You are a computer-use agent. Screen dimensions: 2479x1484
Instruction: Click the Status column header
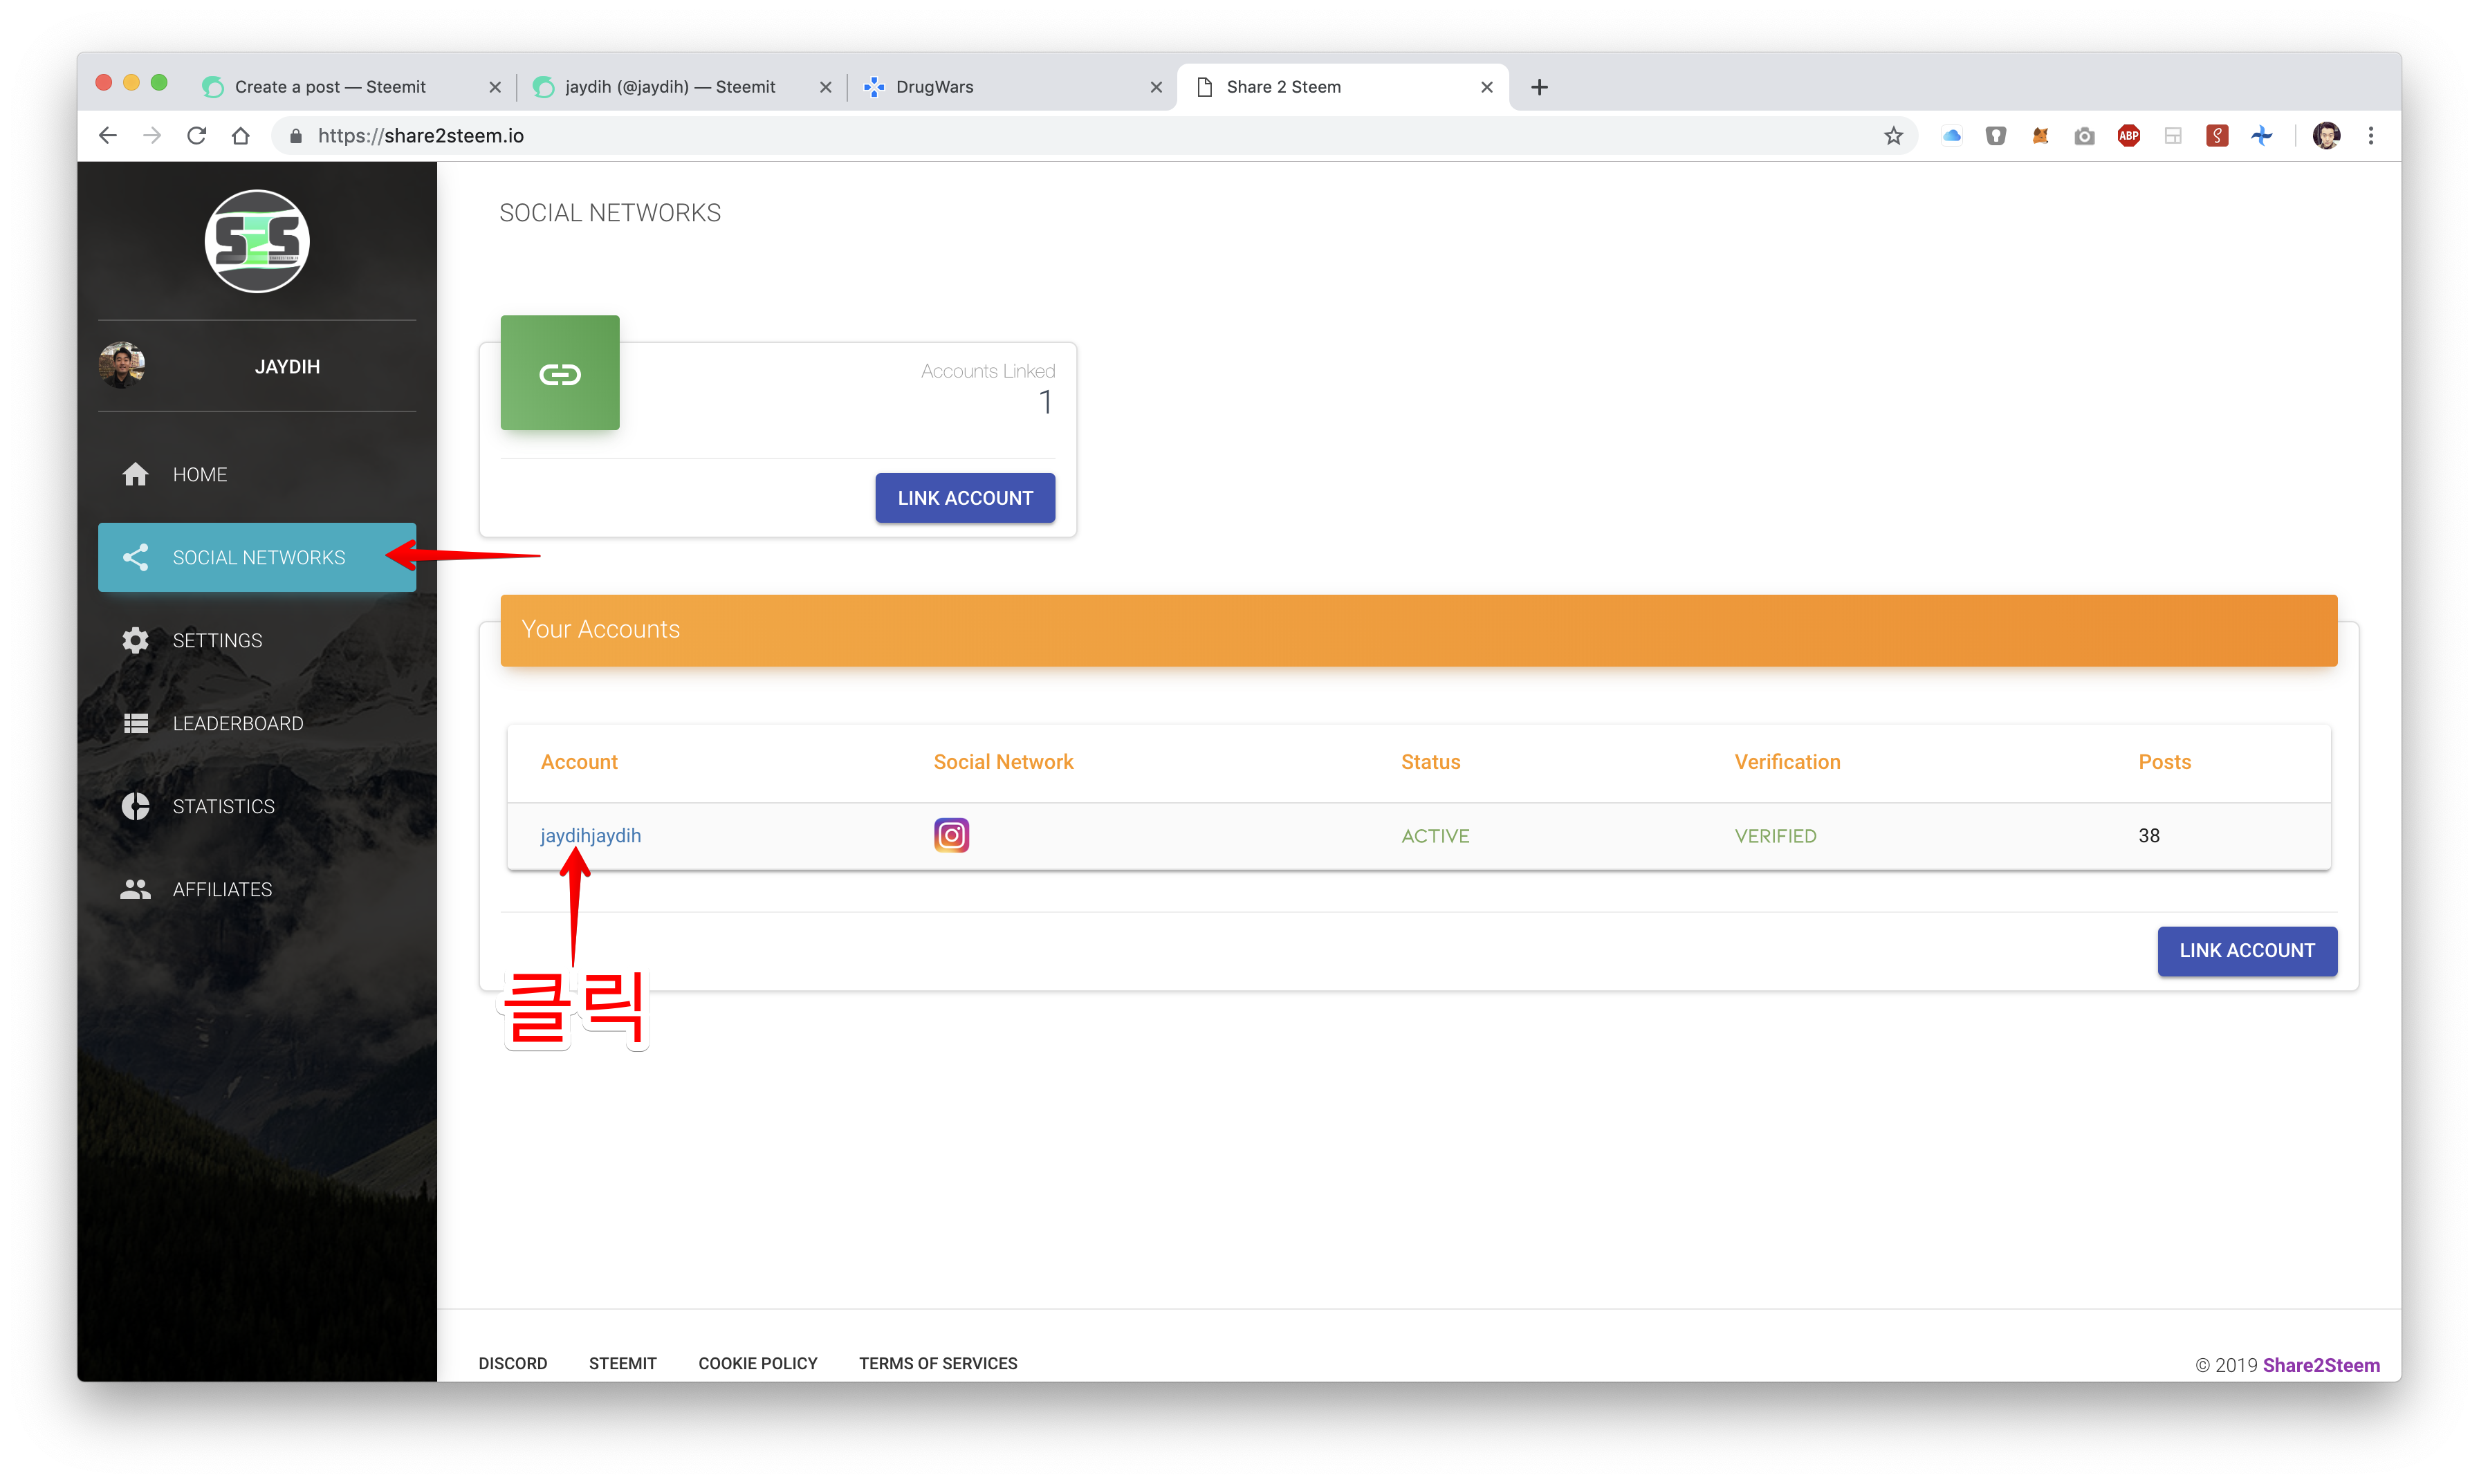[x=1430, y=762]
